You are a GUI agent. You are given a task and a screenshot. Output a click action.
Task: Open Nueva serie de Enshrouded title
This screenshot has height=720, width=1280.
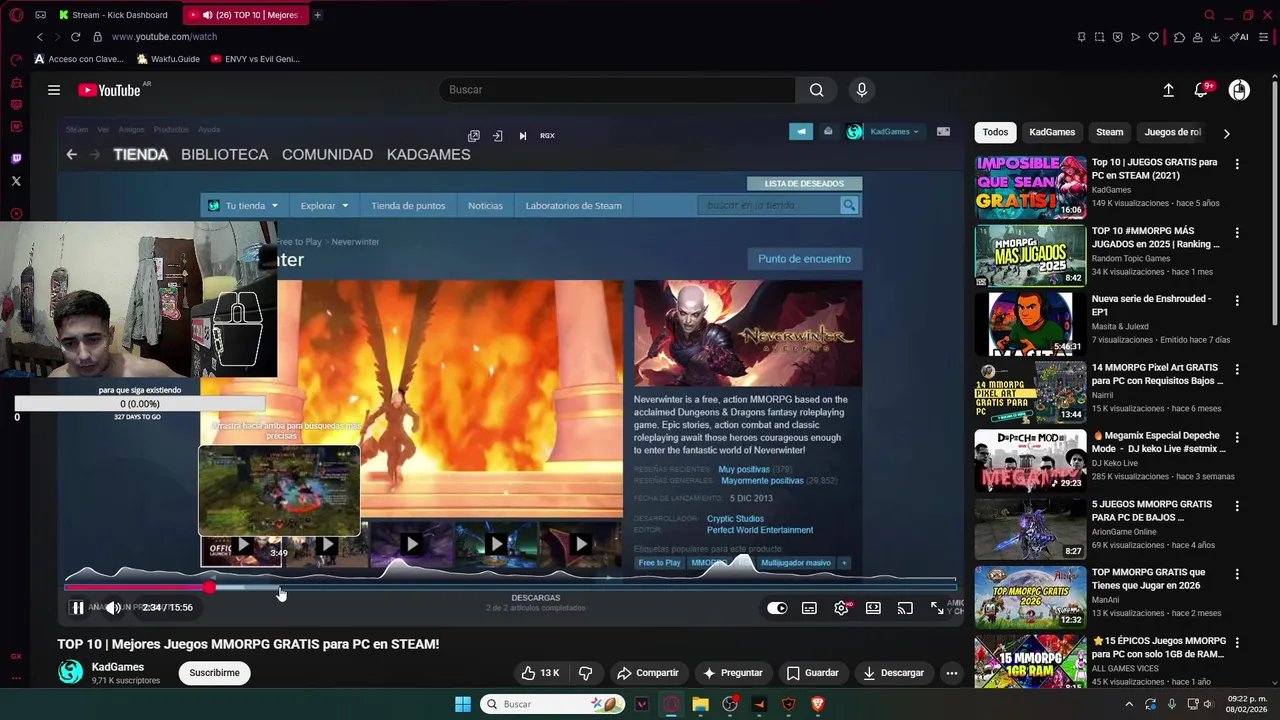tap(1151, 305)
